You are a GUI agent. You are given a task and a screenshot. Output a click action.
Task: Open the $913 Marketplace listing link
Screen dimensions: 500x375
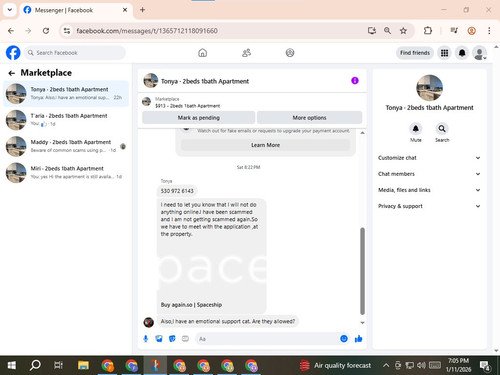coord(187,106)
